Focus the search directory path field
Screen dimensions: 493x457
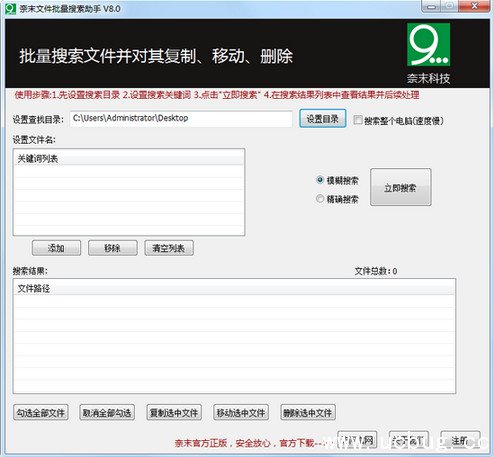click(181, 119)
